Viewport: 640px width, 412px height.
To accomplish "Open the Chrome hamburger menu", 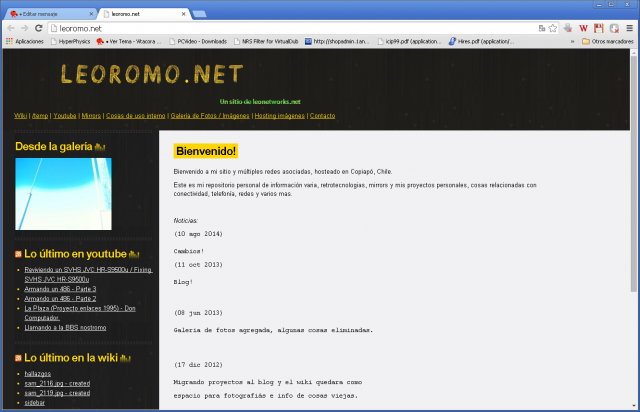I will pyautogui.click(x=628, y=28).
